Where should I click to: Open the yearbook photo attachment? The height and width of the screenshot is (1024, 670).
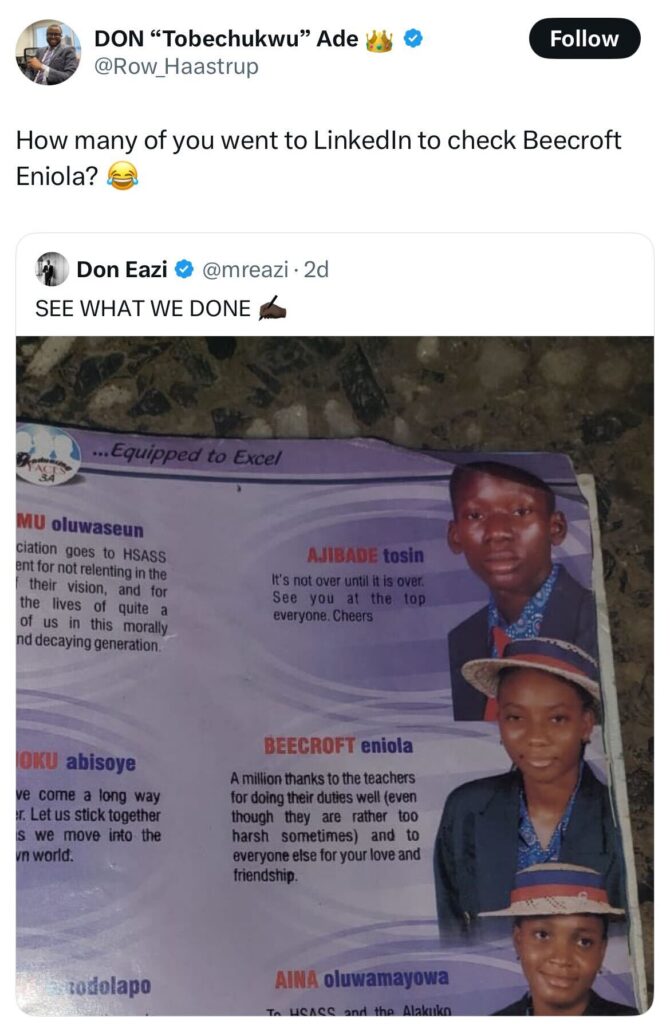tap(335, 675)
